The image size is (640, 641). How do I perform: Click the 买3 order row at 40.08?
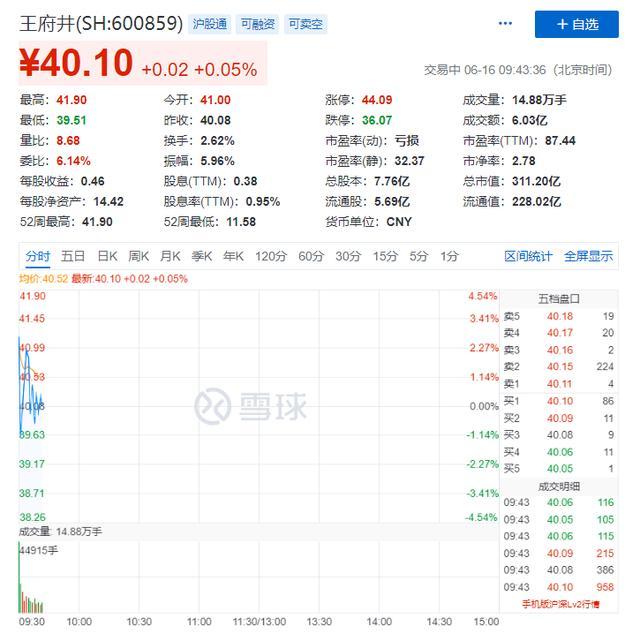[x=559, y=435]
